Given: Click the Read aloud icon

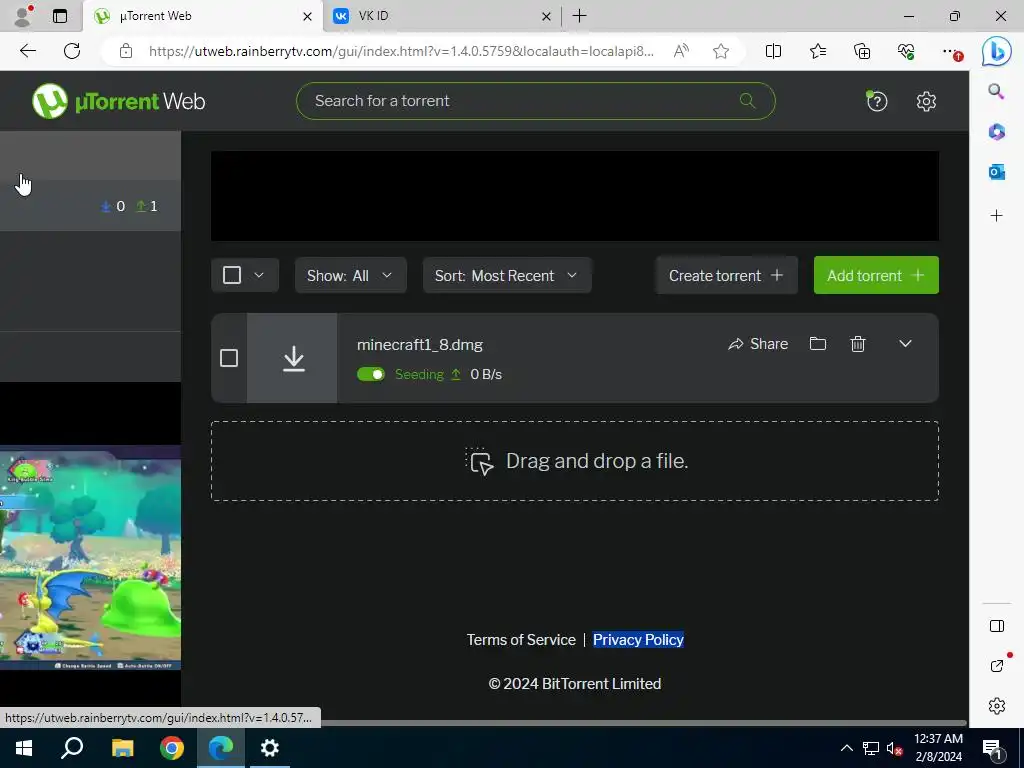Looking at the screenshot, I should tap(680, 51).
